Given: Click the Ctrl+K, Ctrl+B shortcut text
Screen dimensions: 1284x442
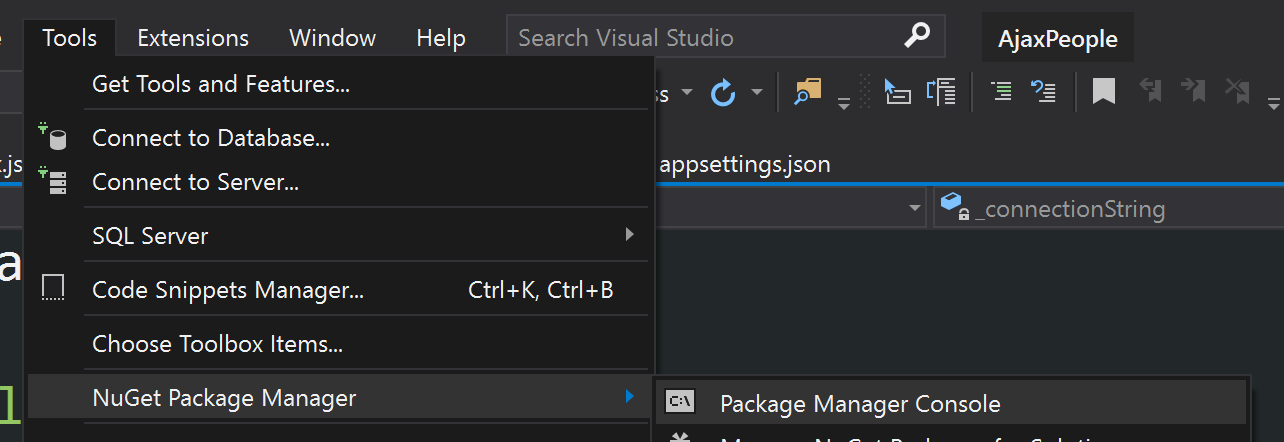Looking at the screenshot, I should (x=541, y=290).
